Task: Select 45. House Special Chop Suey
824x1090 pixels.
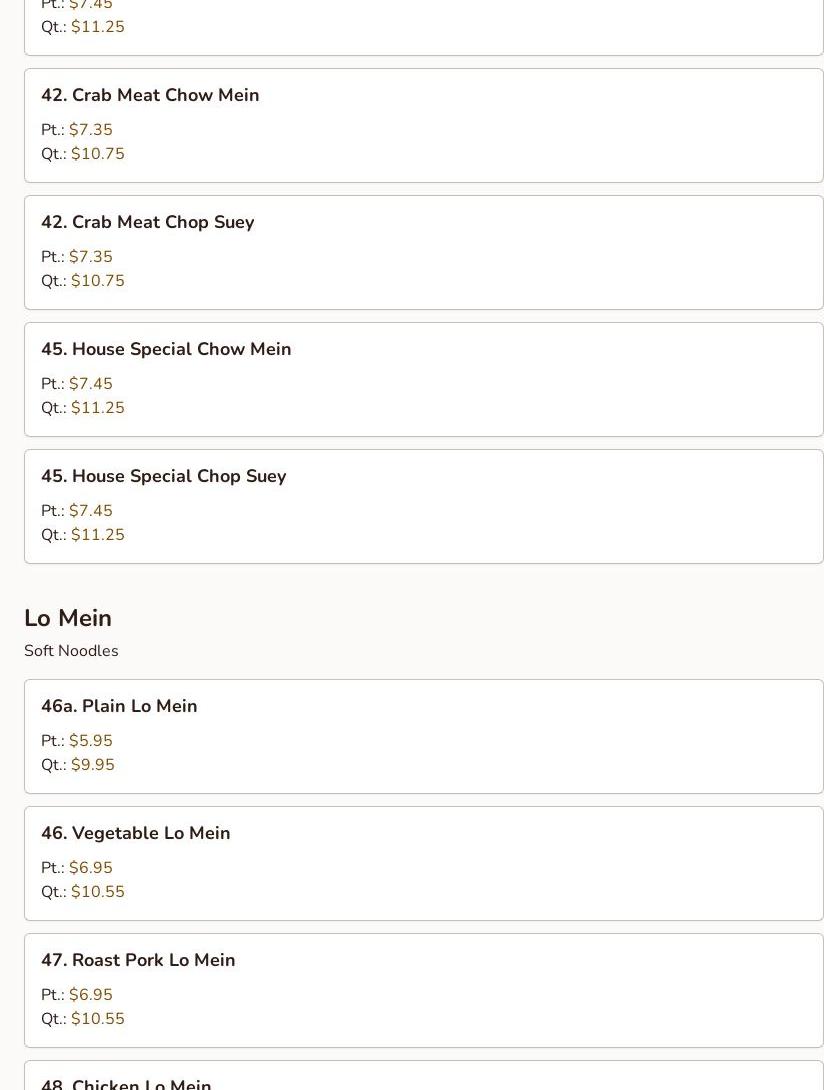Action: [423, 507]
